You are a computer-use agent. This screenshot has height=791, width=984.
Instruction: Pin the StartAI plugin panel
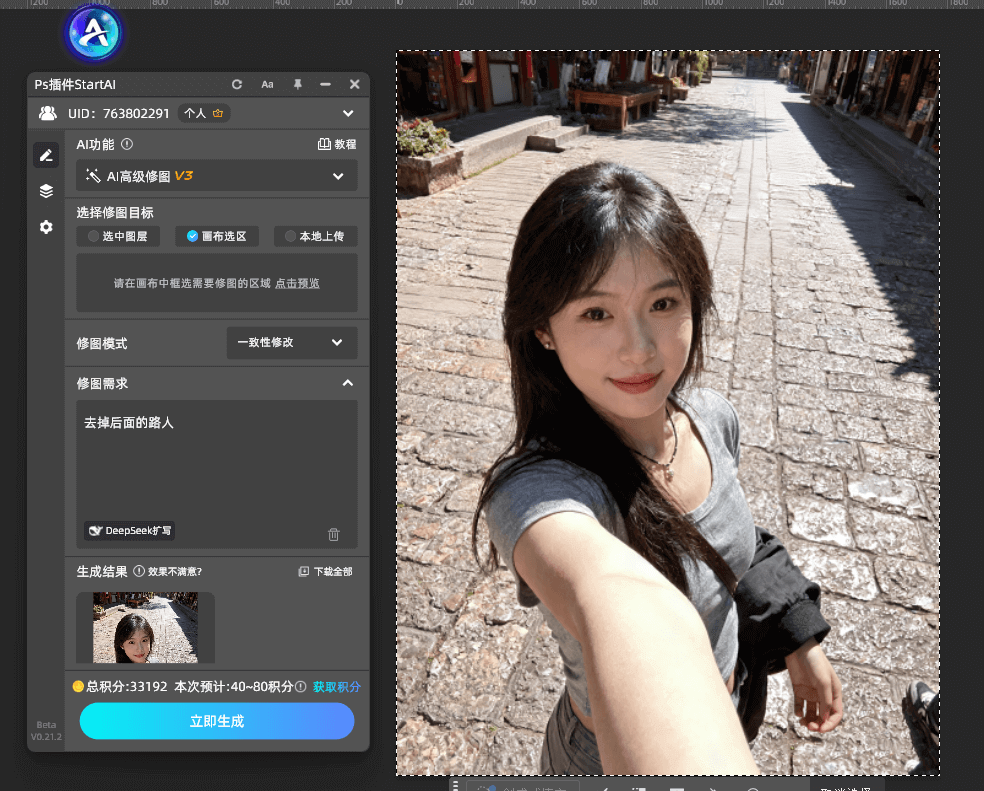click(297, 85)
